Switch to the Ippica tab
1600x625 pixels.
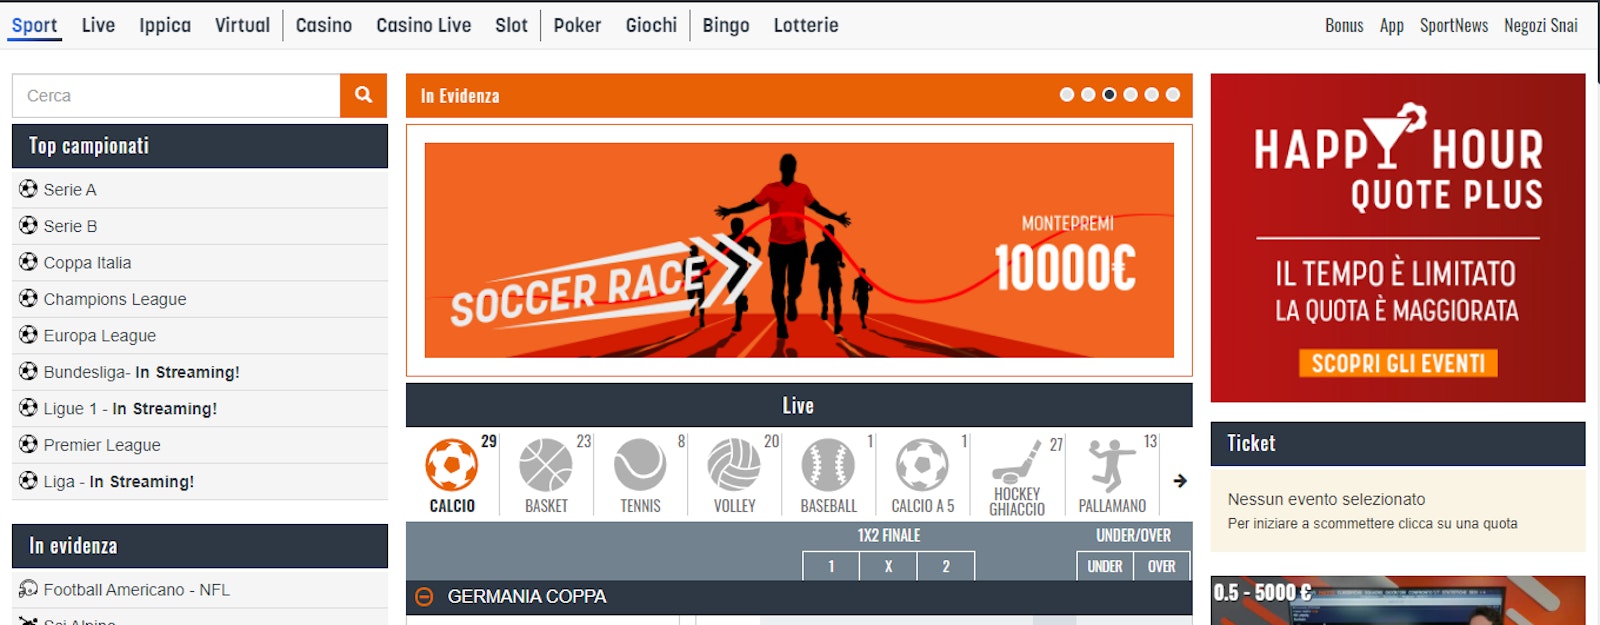[165, 25]
